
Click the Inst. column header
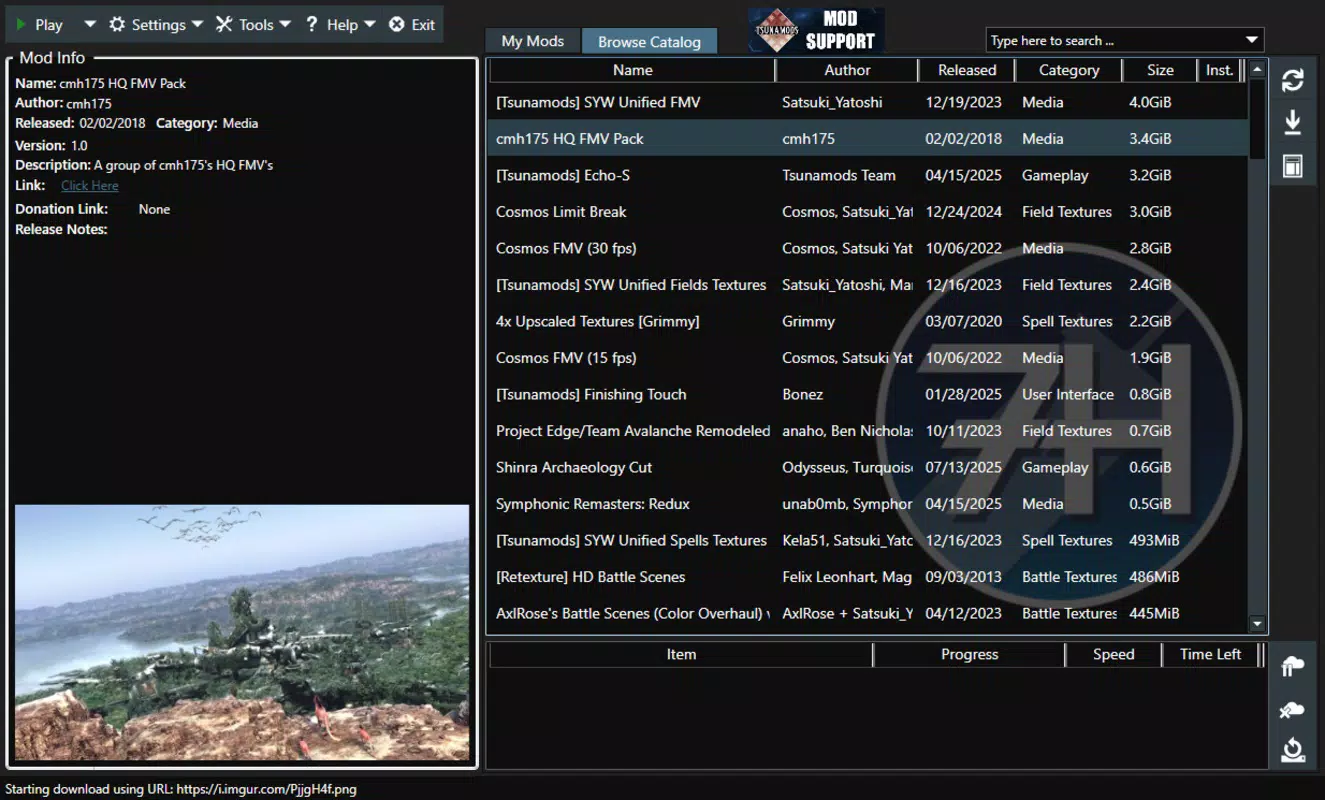click(1219, 70)
